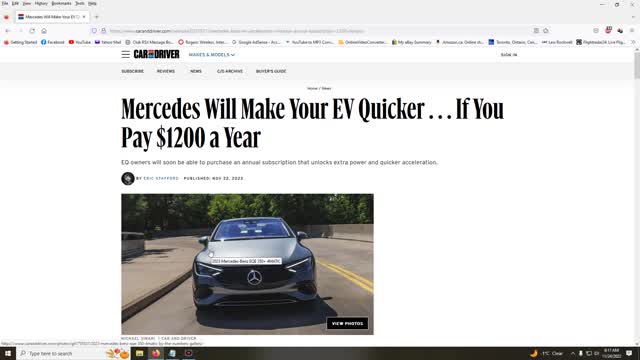Click the Home breadcrumb link
This screenshot has height=360, width=640.
click(x=312, y=89)
